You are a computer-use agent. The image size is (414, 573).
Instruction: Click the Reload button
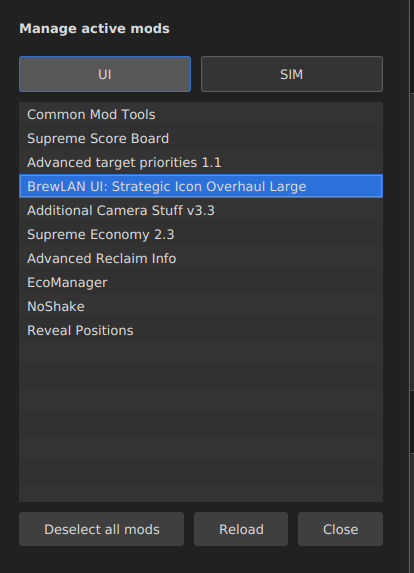241,529
